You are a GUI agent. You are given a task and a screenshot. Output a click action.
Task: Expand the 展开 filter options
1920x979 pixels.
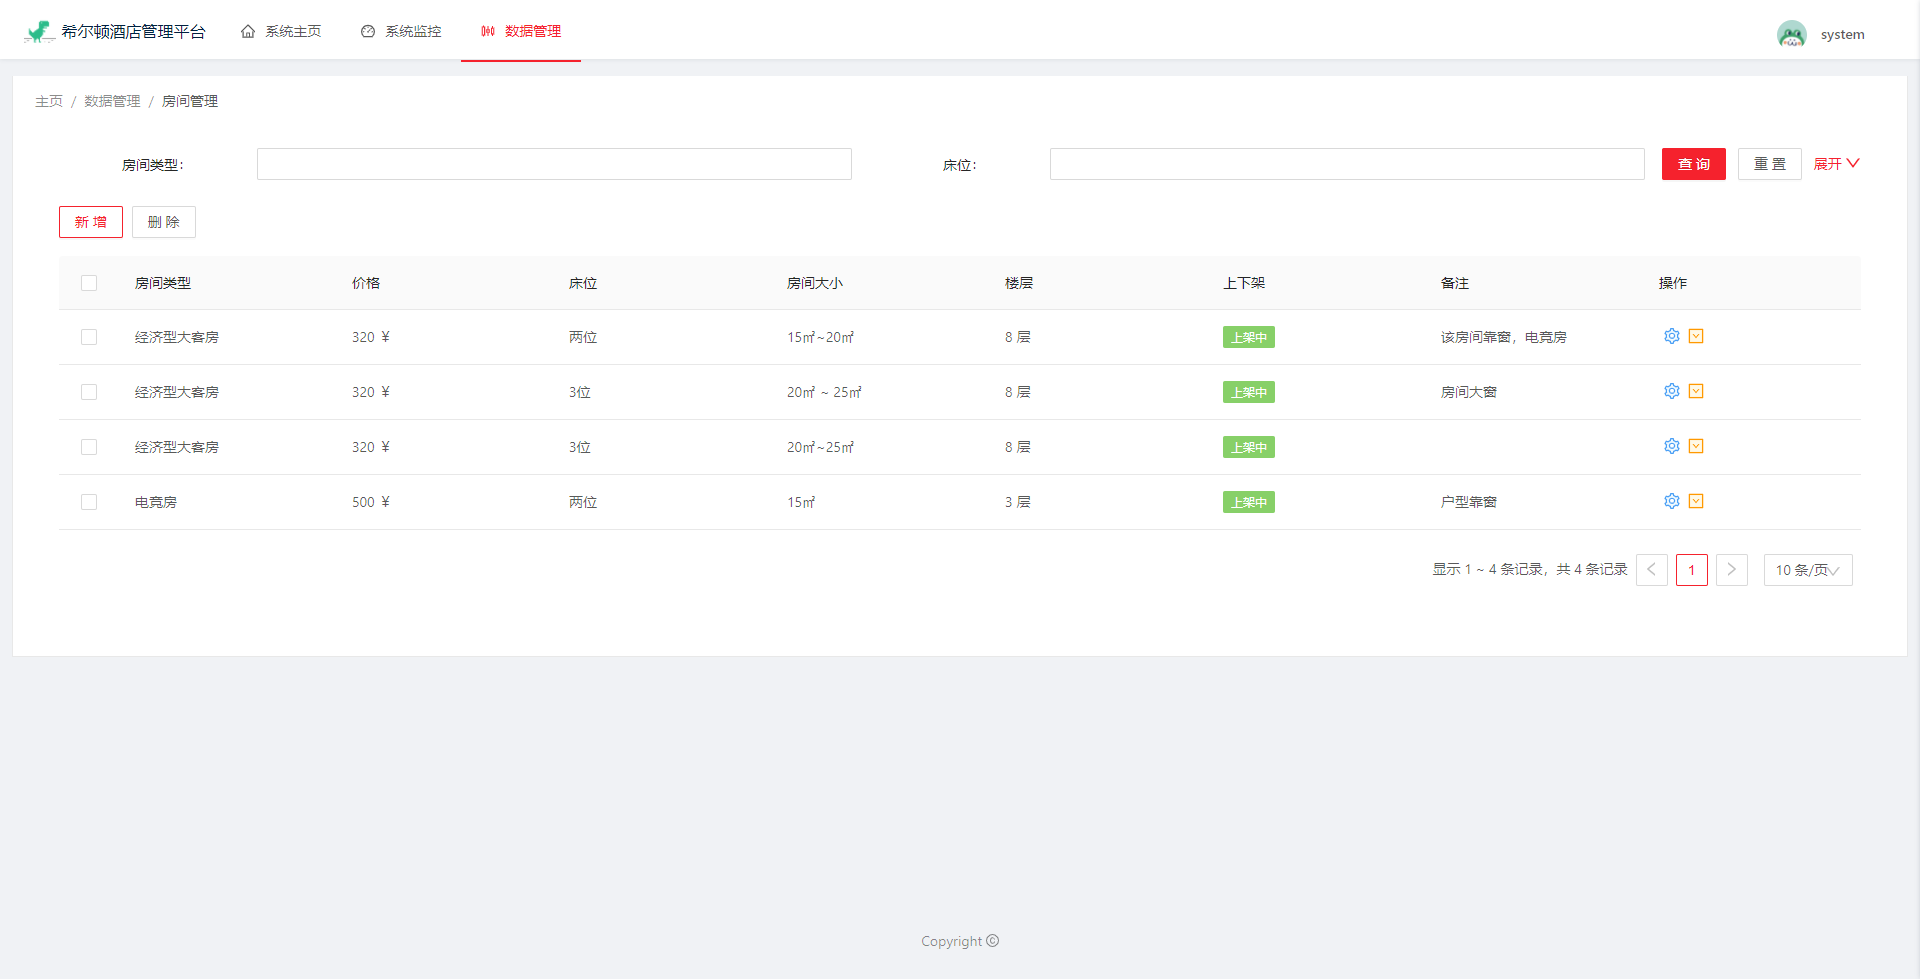tap(1836, 163)
